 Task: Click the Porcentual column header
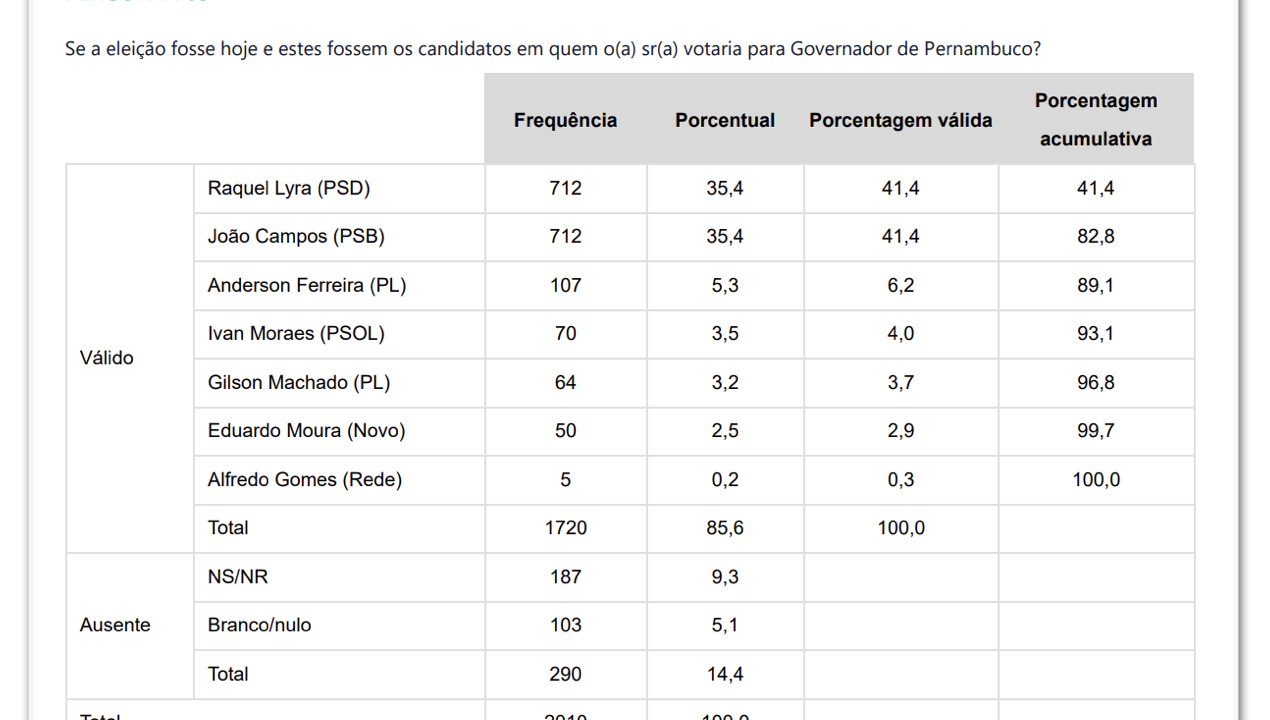click(725, 120)
